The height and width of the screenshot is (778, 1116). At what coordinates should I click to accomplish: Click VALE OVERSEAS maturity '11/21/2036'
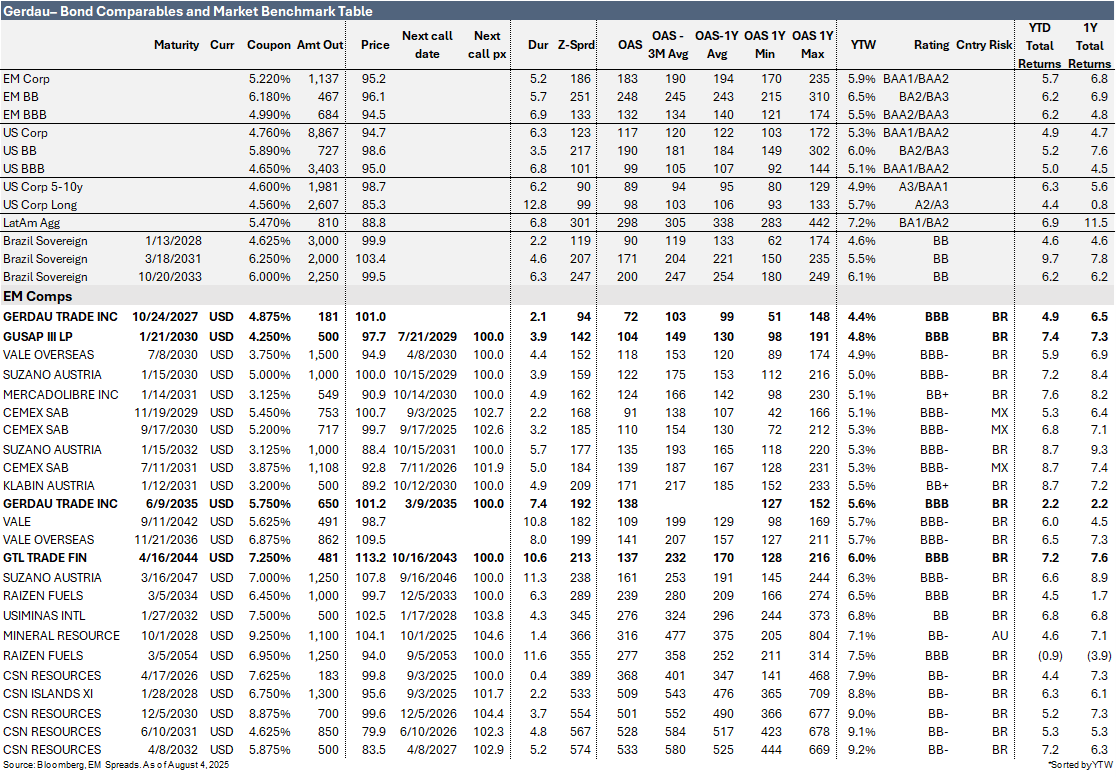(167, 540)
